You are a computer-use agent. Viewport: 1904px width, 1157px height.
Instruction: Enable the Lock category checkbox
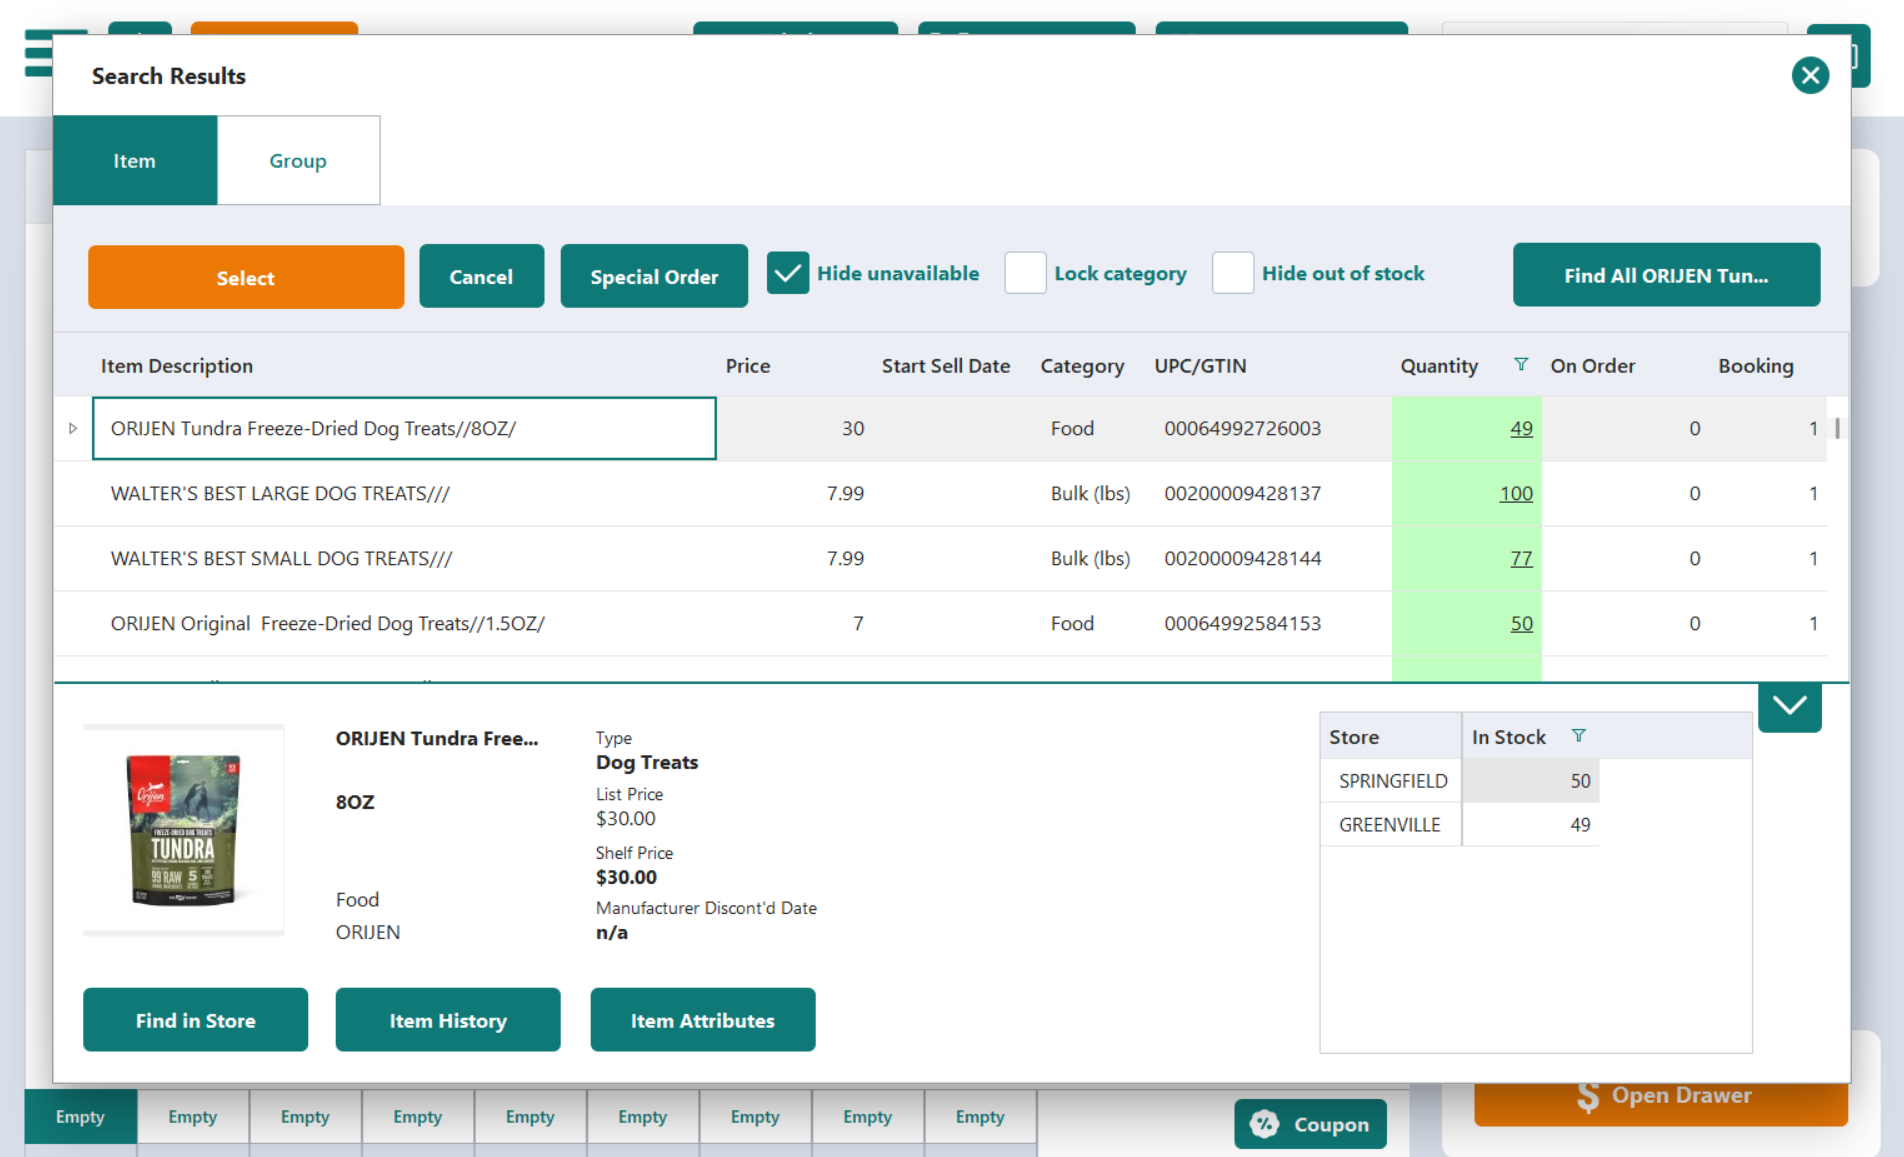[1025, 273]
